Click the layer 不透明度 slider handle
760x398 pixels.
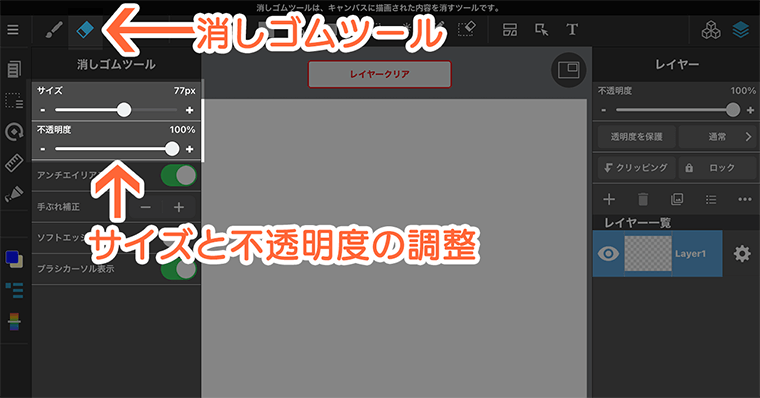733,110
